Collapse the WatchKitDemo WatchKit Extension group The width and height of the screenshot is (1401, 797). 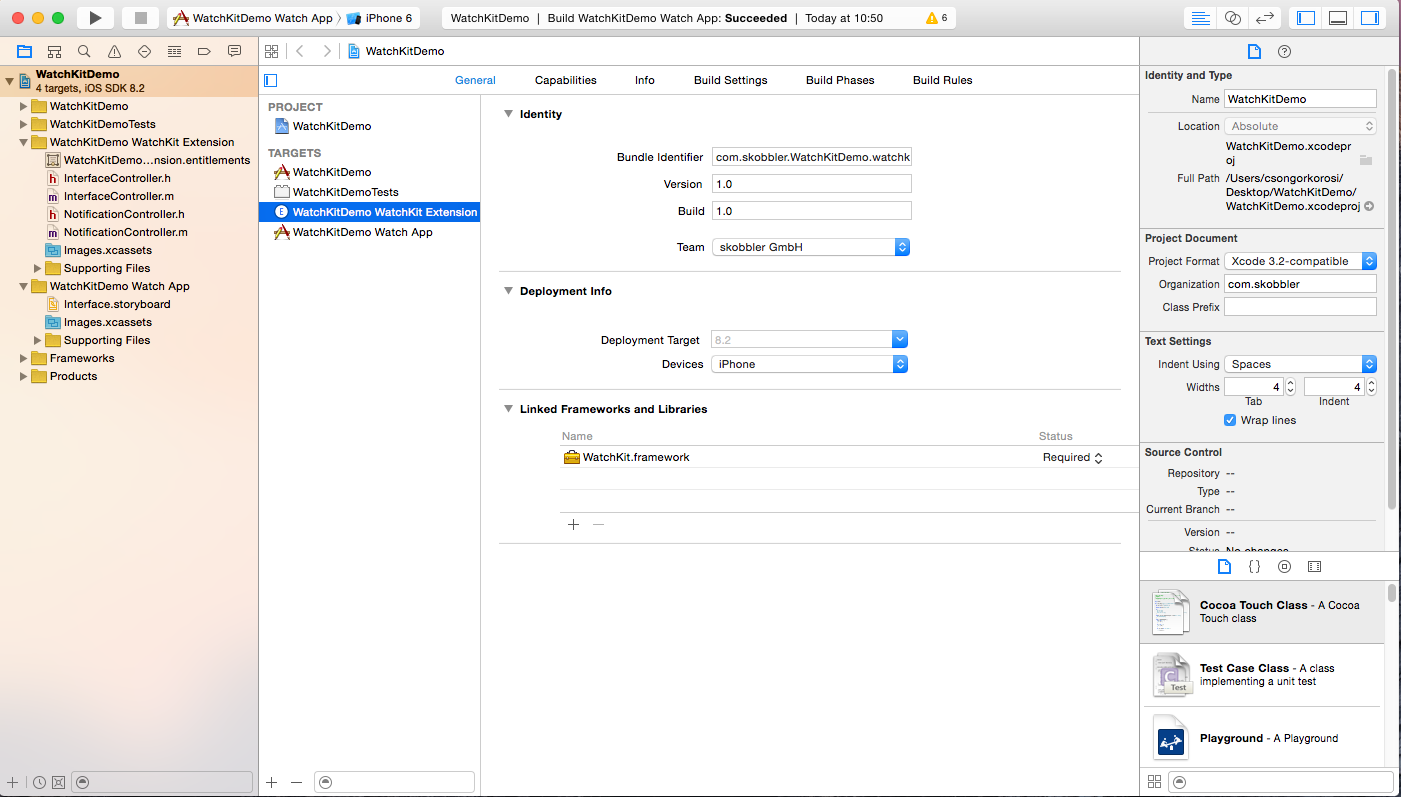tap(24, 142)
